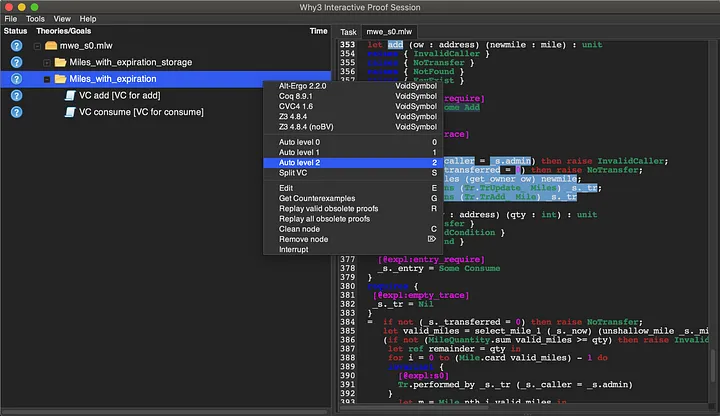
Task: Click the VC add document icon
Action: (70, 95)
